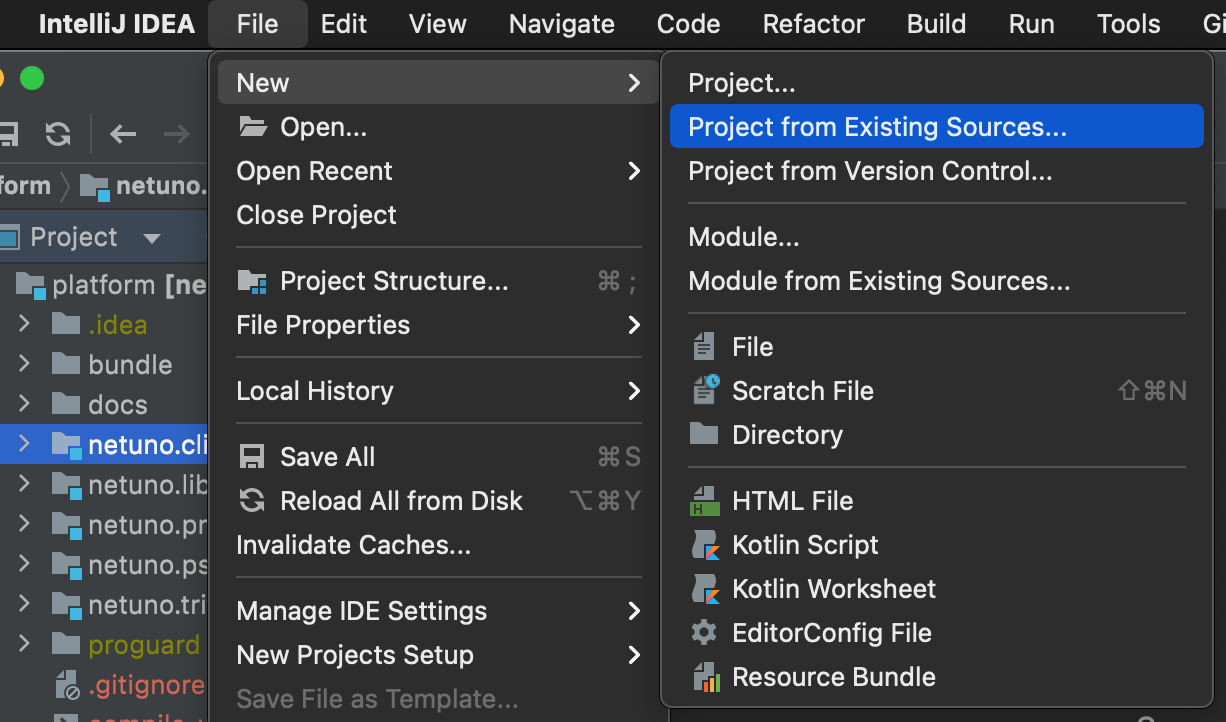1226x722 pixels.
Task: Click the Reload All from Disk toolbar icon
Action: tap(58, 134)
